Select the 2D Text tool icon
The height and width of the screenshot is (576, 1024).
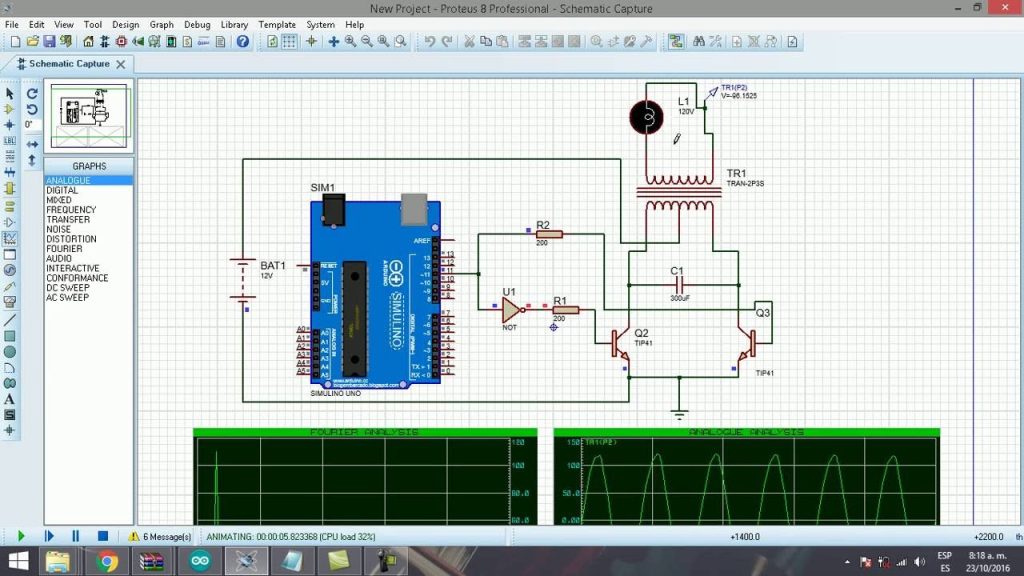click(10, 399)
